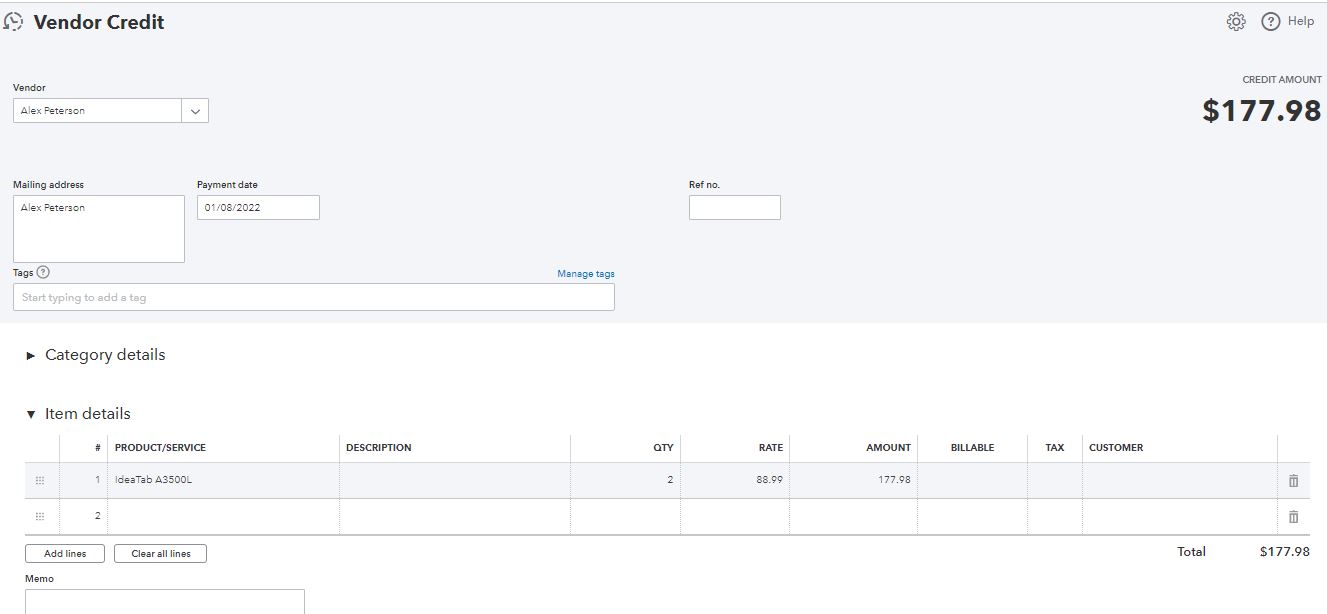The height and width of the screenshot is (614, 1327).
Task: Delete line 2 with trash icon
Action: pyautogui.click(x=1293, y=517)
